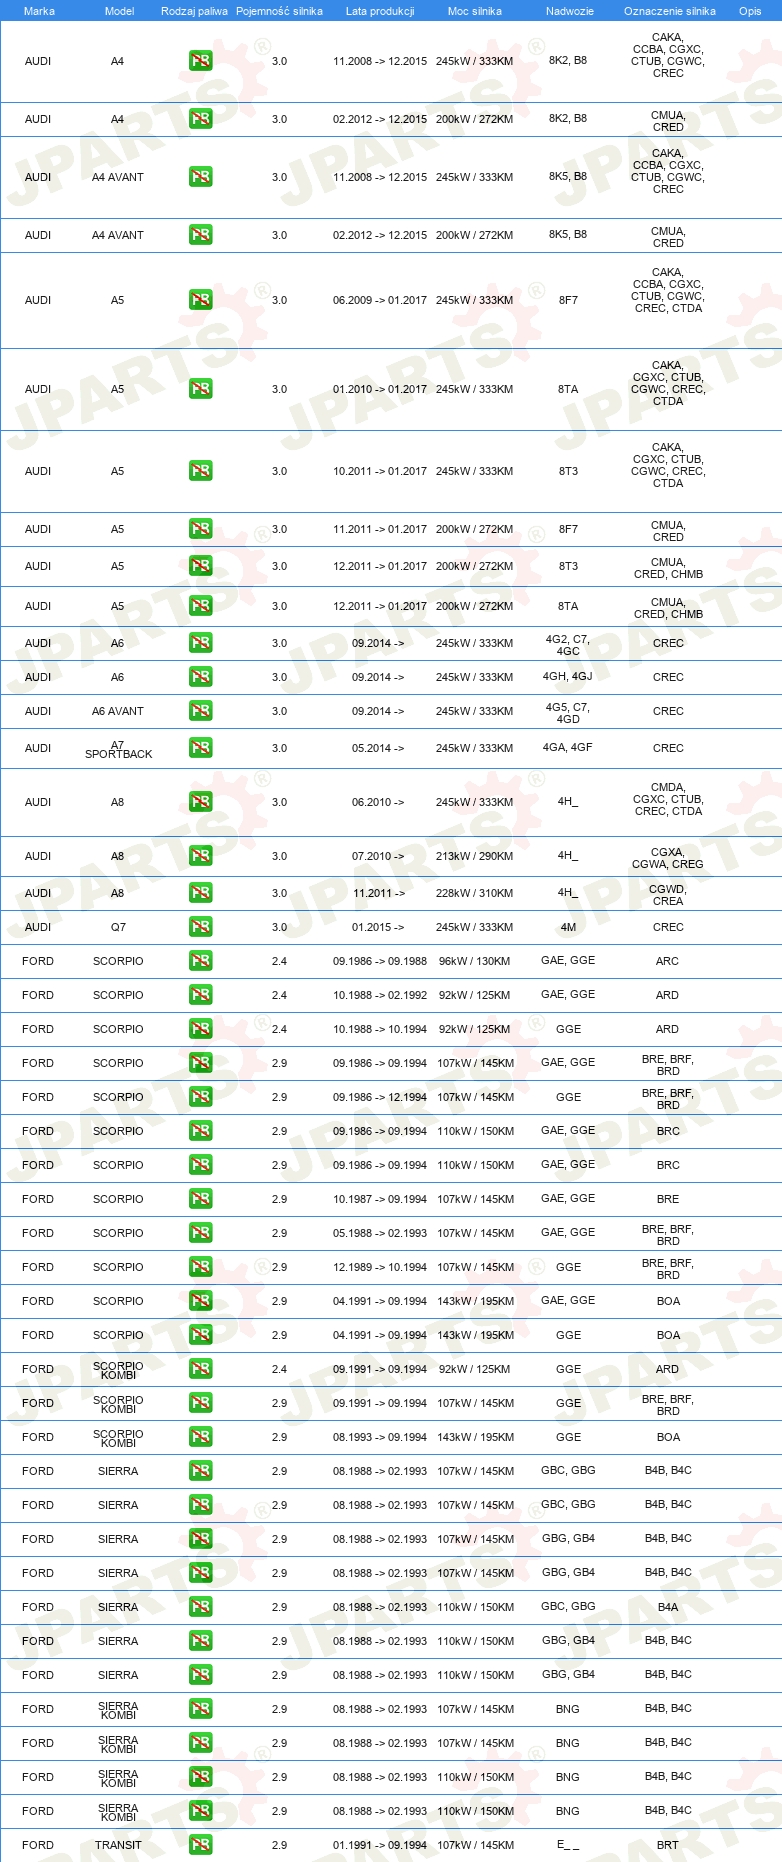Click the Marka column header
Screen dimensions: 782x1862
point(39,11)
